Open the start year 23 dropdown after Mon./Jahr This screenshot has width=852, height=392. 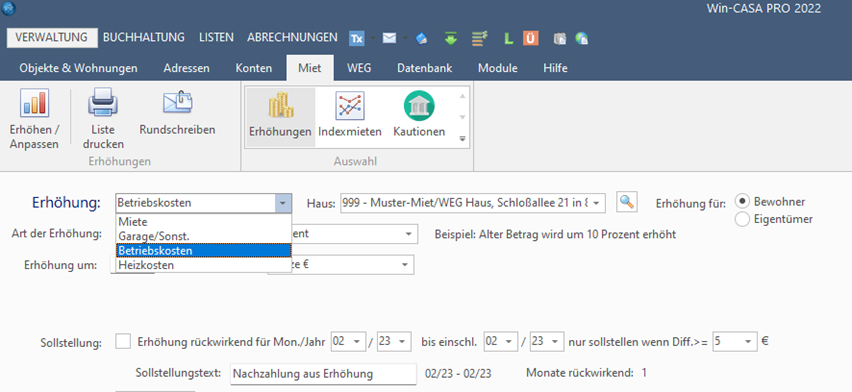pyautogui.click(x=402, y=342)
